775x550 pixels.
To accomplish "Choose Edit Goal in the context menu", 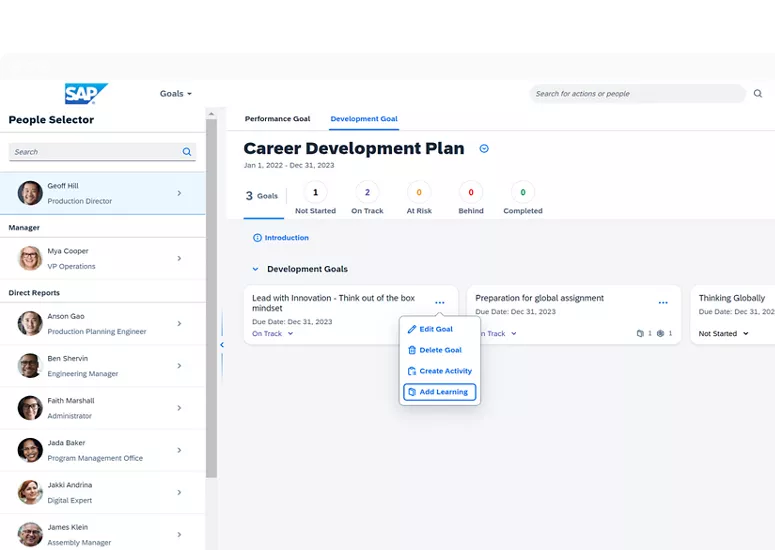I will (436, 329).
